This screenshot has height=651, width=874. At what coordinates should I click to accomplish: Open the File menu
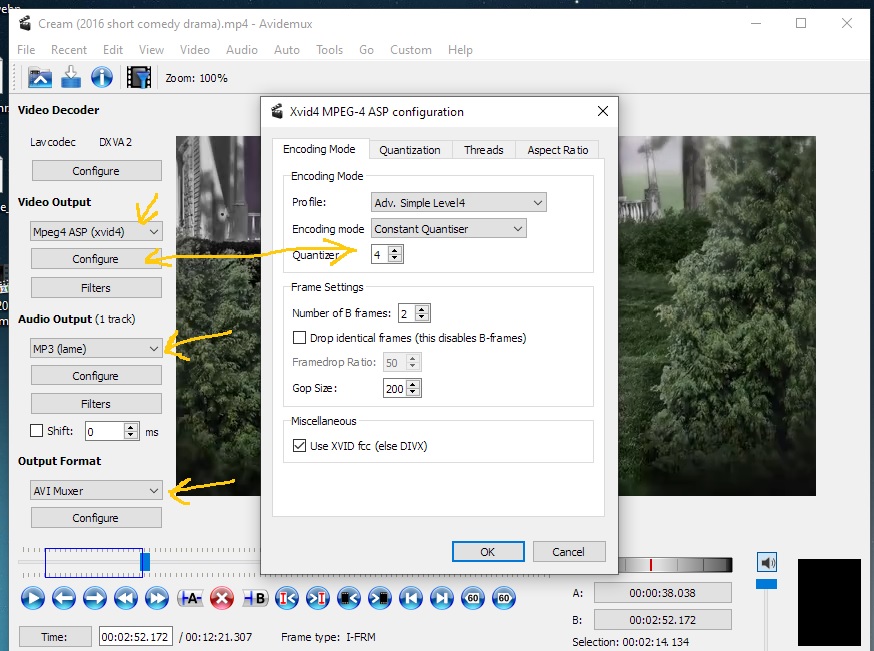pos(26,50)
